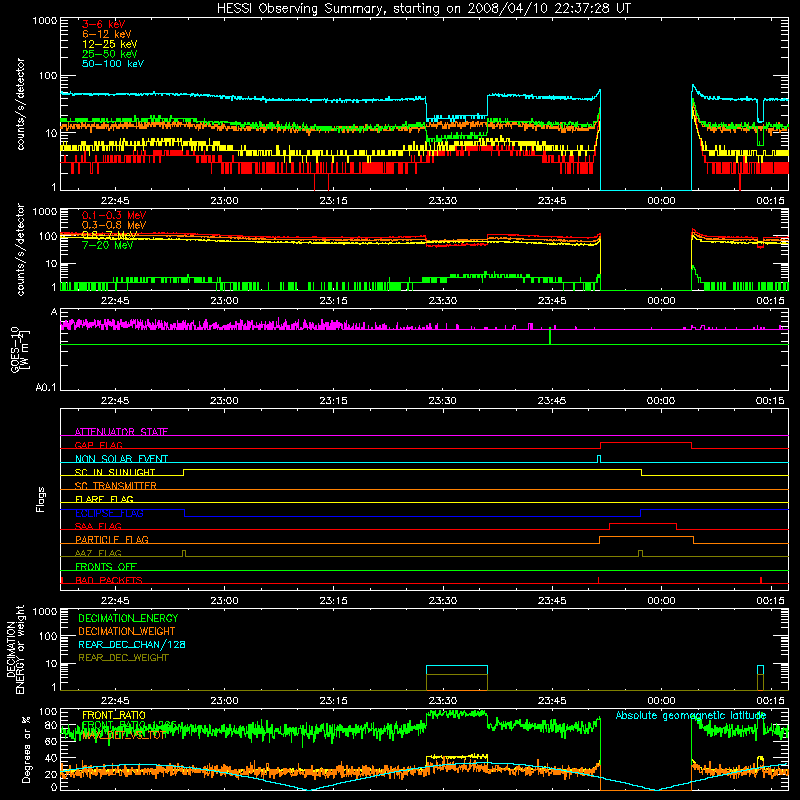Screen dimensions: 800x800
Task: Click the 0.1-0.3 MeV legend label
Action: click(x=114, y=215)
